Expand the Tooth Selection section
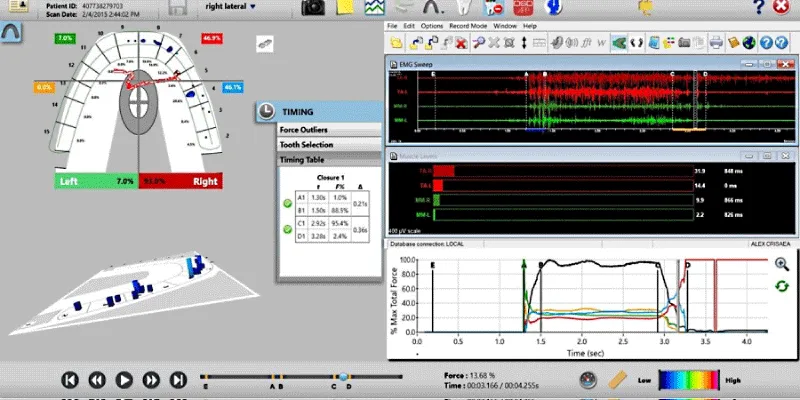800x400 pixels. (329, 145)
